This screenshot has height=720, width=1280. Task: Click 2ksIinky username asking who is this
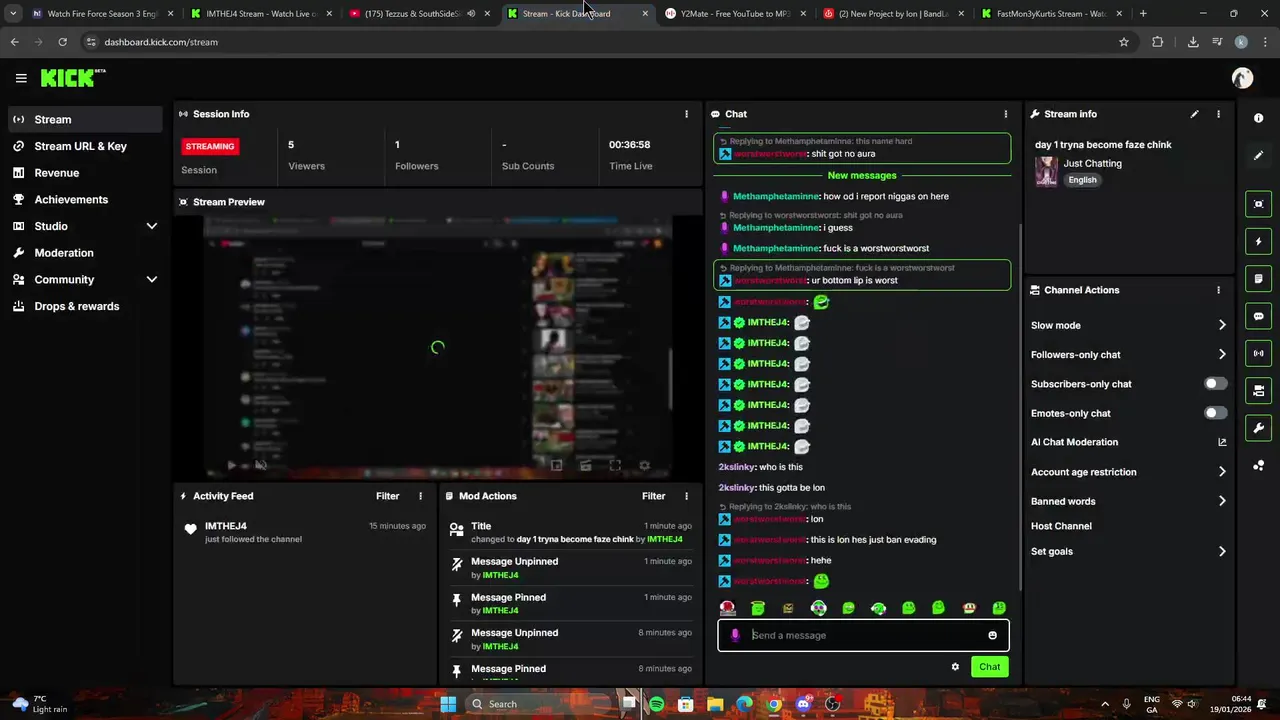pos(736,467)
